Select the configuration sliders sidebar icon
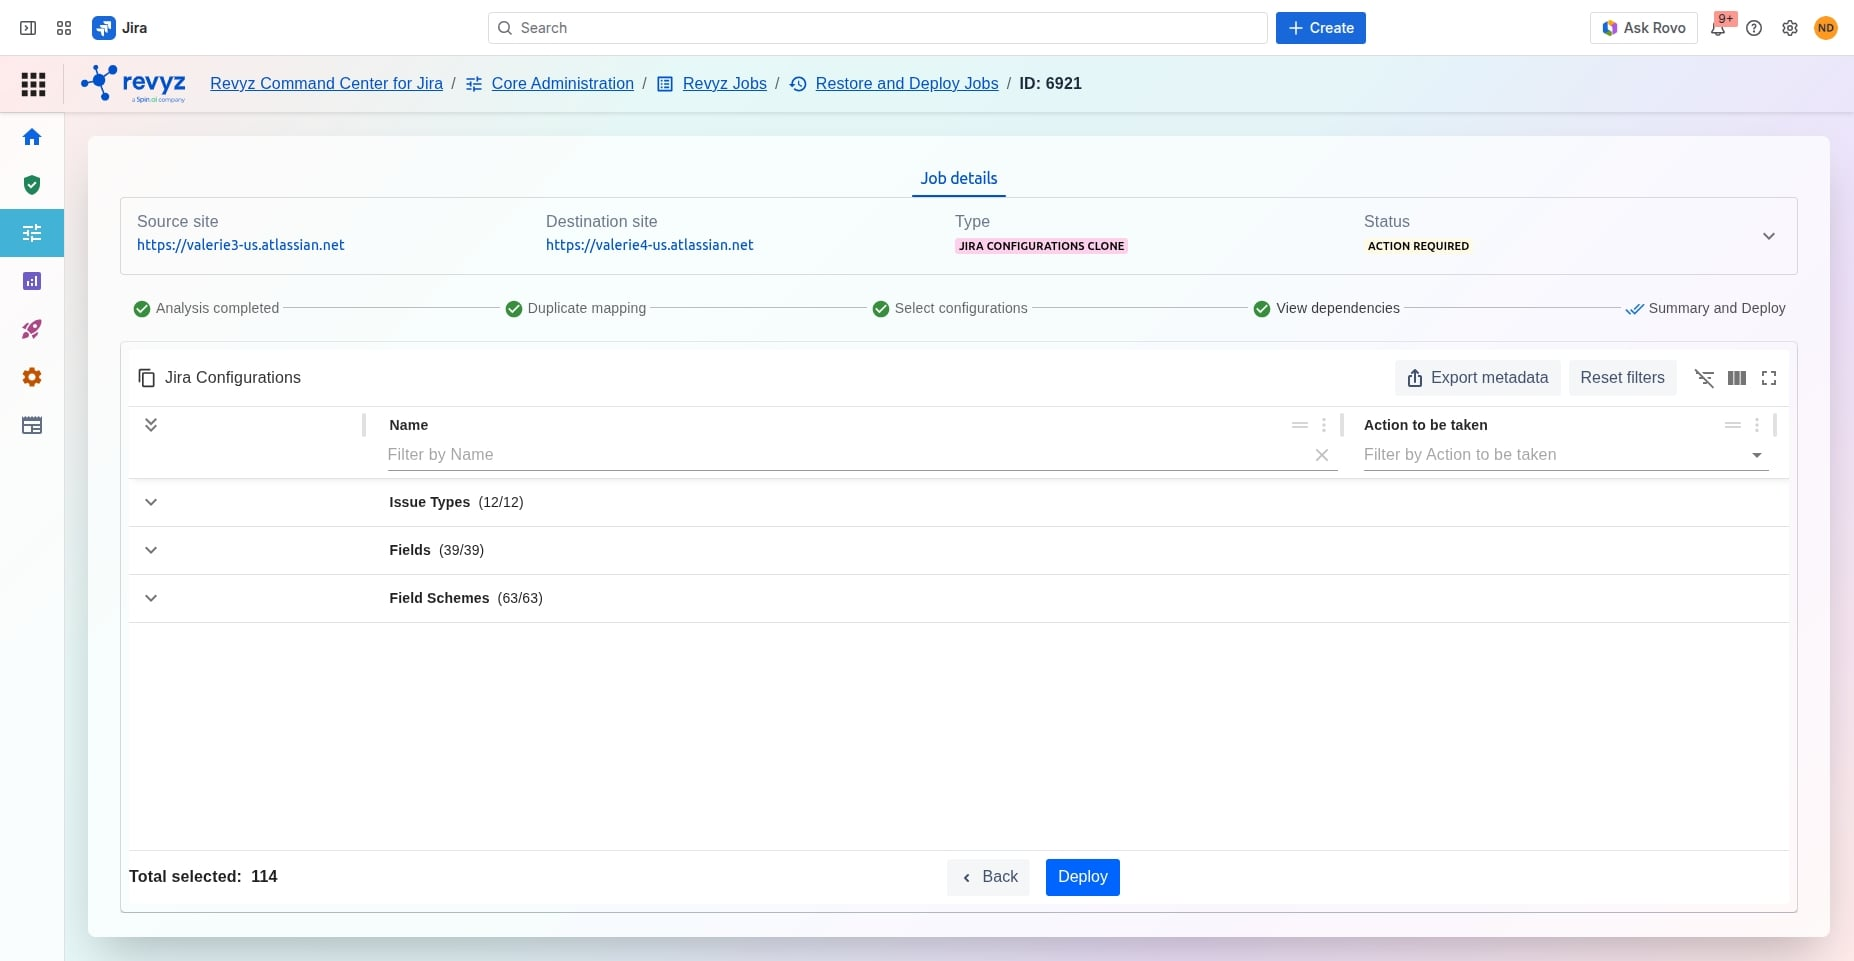The width and height of the screenshot is (1854, 961). 32,233
